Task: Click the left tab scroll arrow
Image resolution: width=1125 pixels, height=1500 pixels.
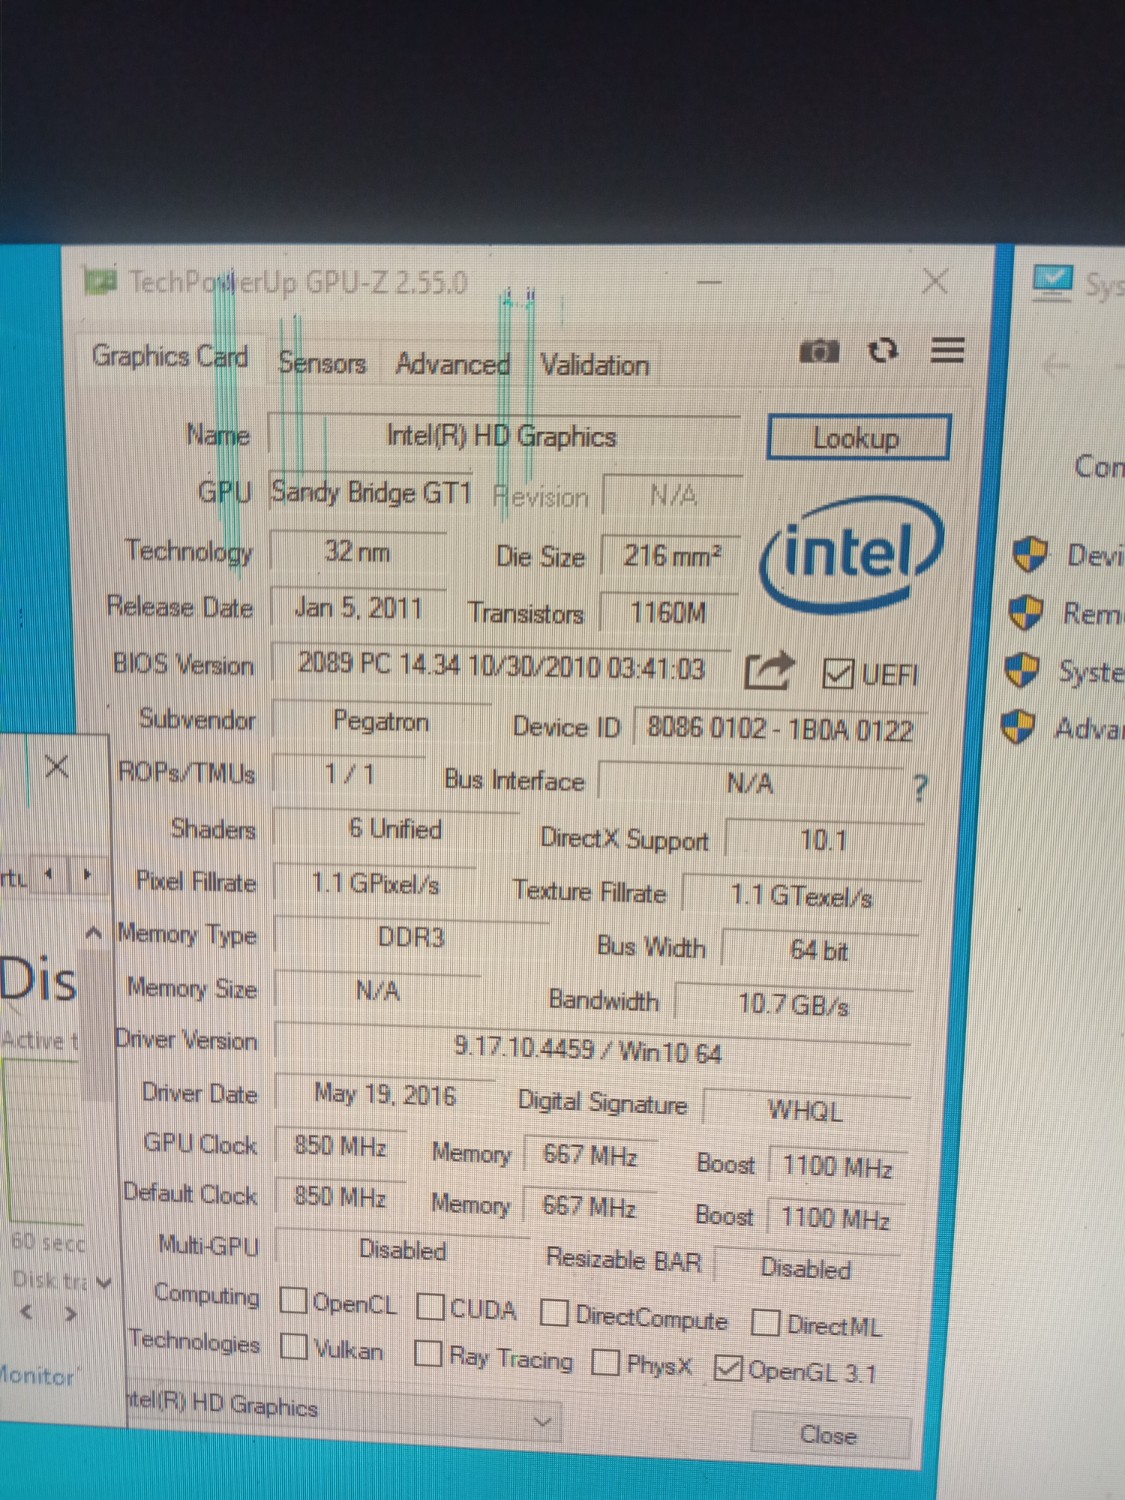Action: click(x=49, y=876)
